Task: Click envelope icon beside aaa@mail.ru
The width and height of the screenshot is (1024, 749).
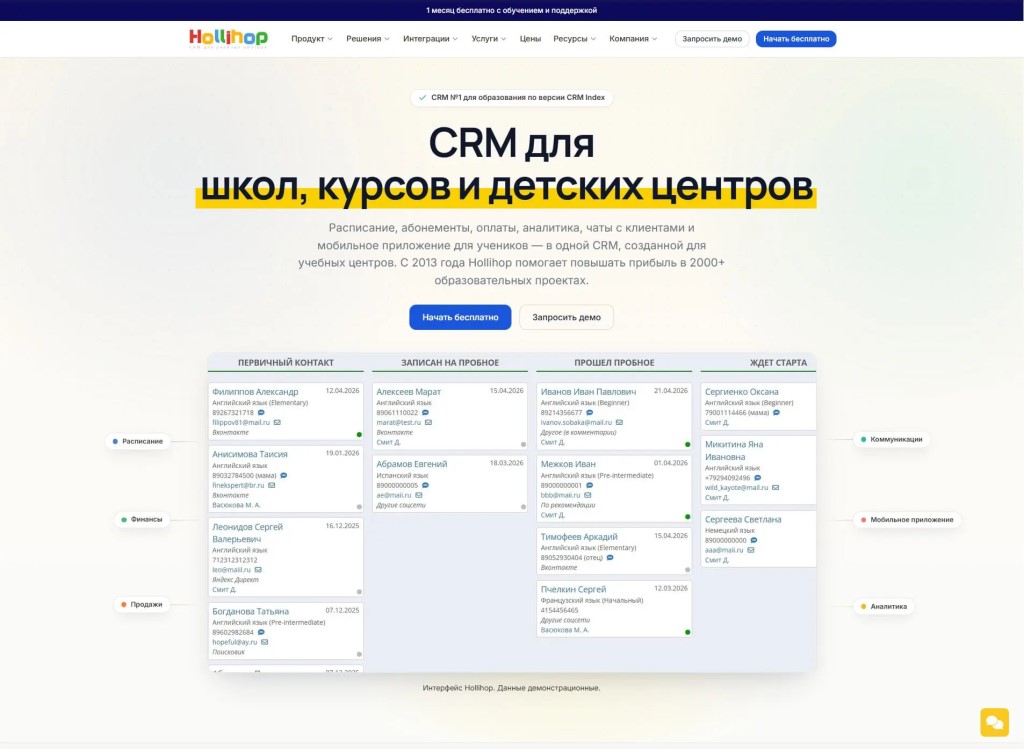Action: (x=751, y=550)
